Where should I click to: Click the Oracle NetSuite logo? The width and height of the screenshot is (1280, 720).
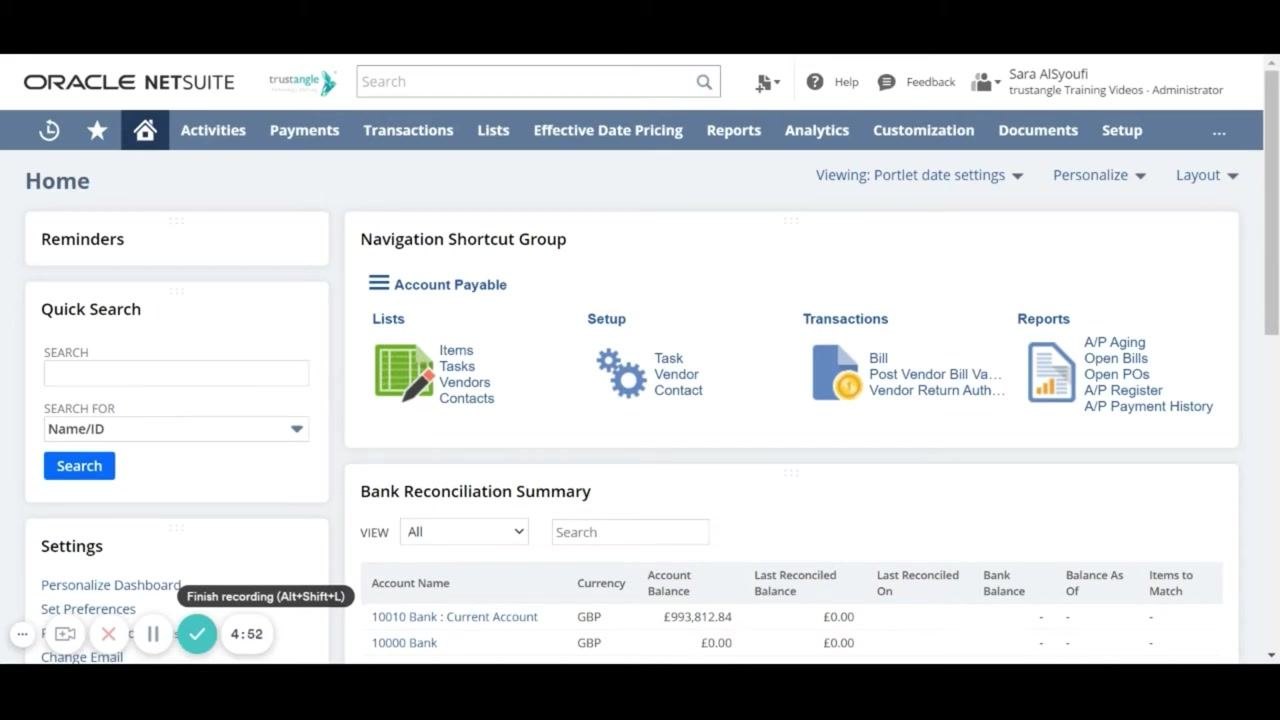click(x=129, y=82)
